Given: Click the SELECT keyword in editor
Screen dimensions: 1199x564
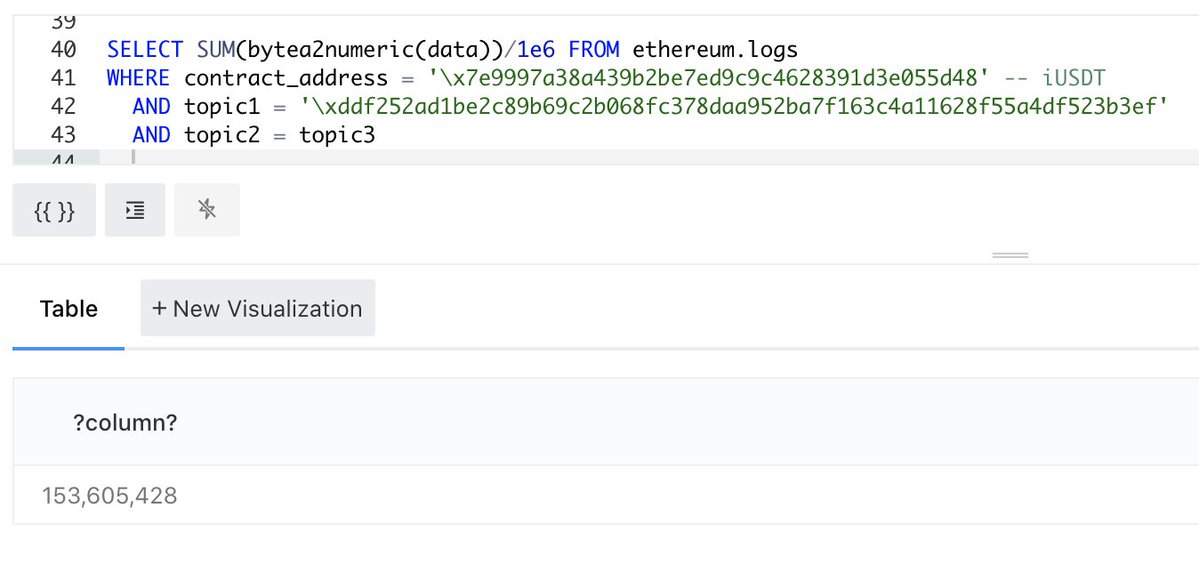Looking at the screenshot, I should click(x=145, y=50).
